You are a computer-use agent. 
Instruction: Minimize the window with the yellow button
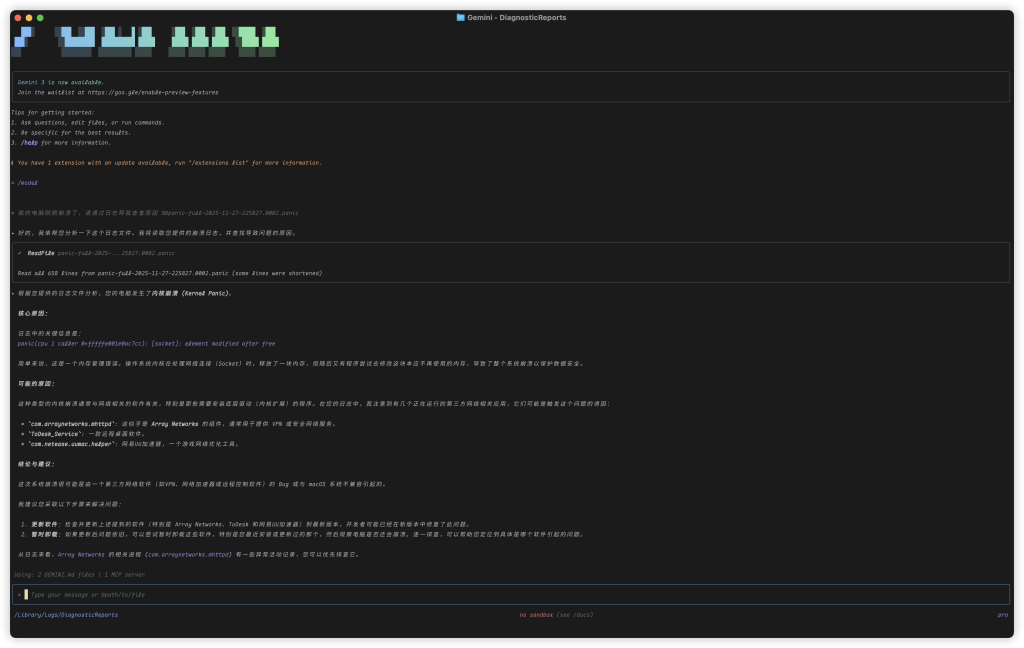29,18
